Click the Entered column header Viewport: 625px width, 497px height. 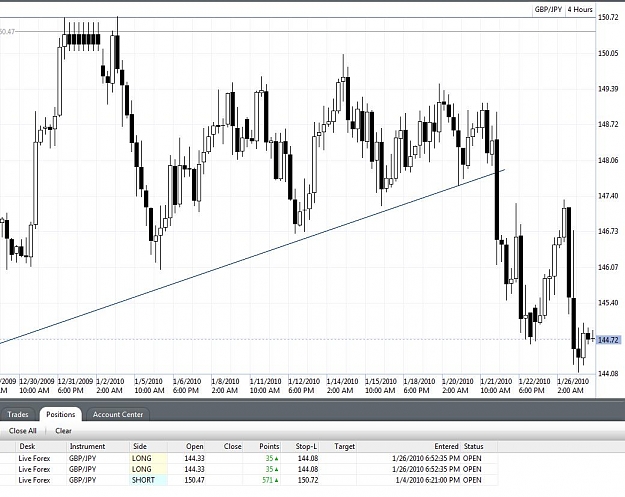click(446, 446)
